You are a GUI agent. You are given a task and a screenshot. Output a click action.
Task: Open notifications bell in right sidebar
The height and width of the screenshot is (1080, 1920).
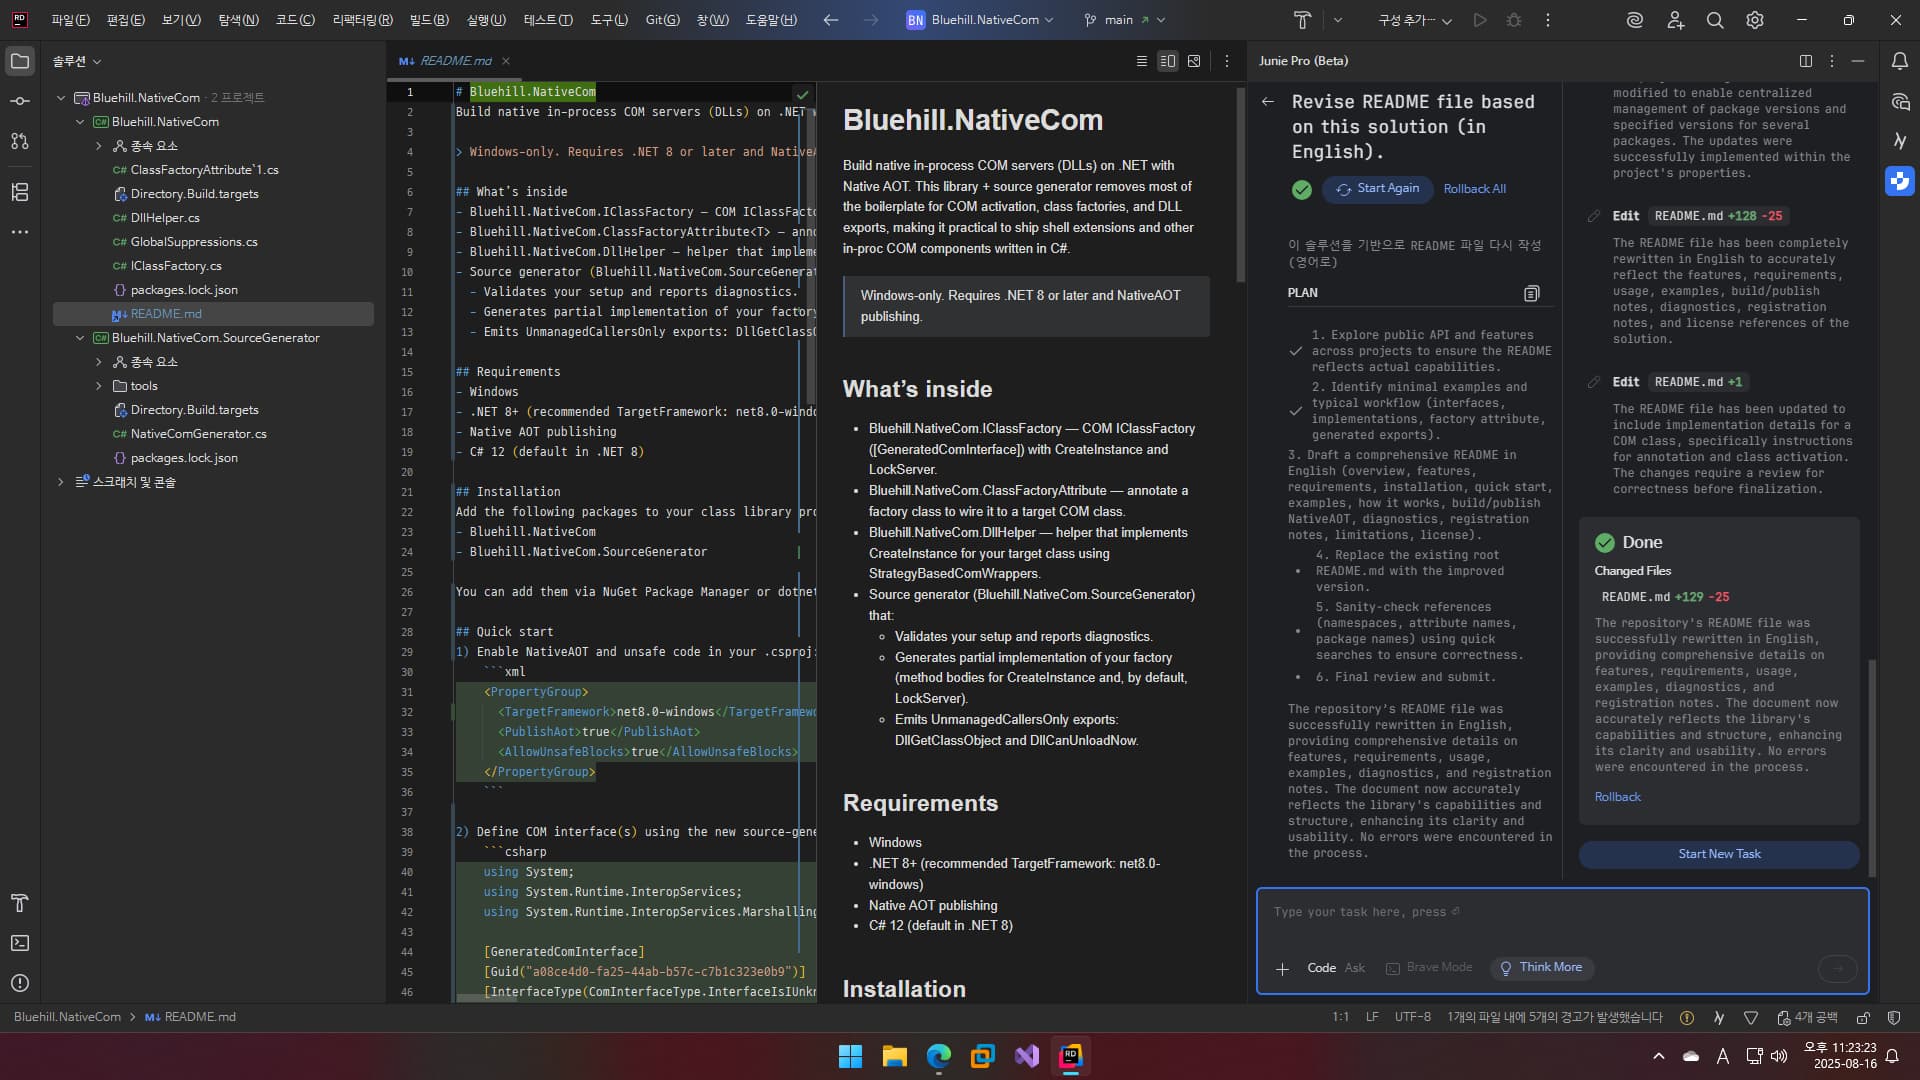[x=1900, y=61]
